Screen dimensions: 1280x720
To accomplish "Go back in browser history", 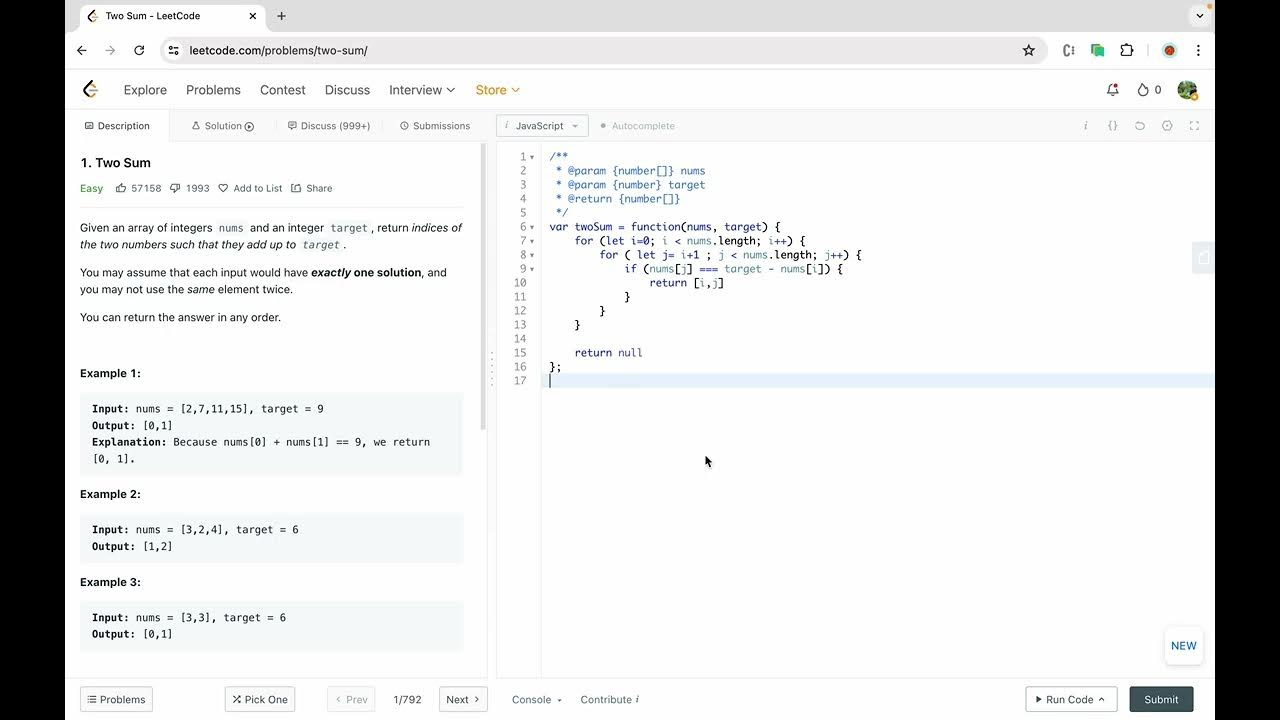I will coord(82,50).
